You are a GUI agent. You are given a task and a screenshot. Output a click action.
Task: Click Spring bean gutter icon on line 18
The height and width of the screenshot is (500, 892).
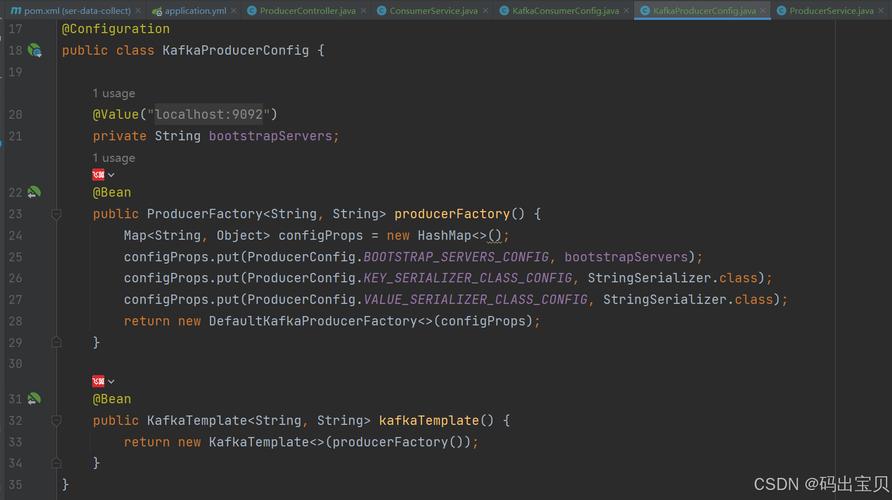tap(34, 50)
